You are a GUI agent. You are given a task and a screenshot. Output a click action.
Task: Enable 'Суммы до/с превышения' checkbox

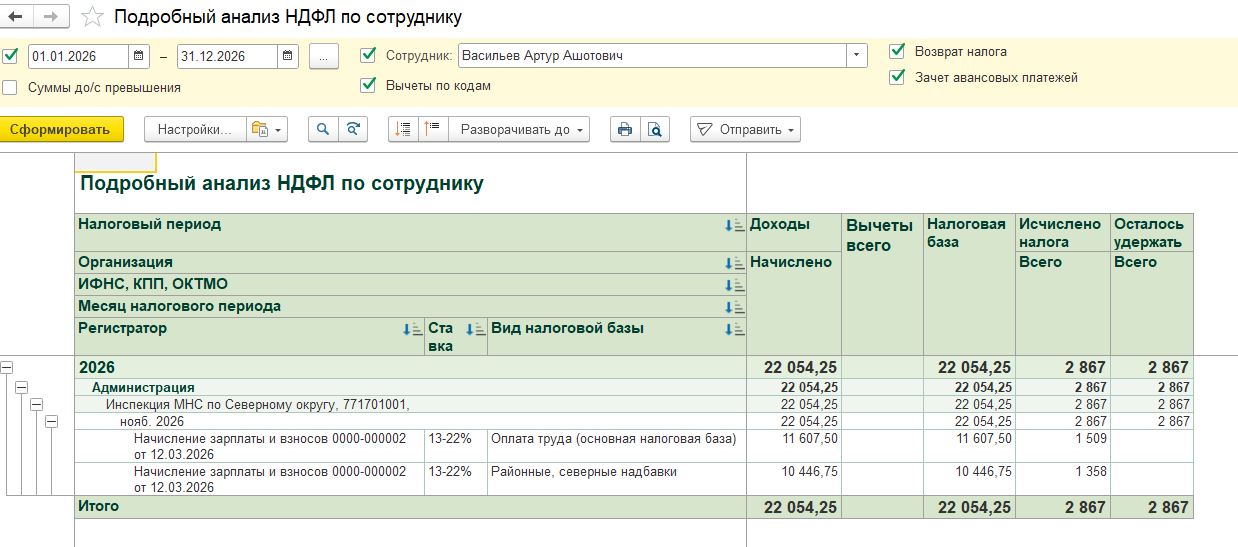coord(10,87)
